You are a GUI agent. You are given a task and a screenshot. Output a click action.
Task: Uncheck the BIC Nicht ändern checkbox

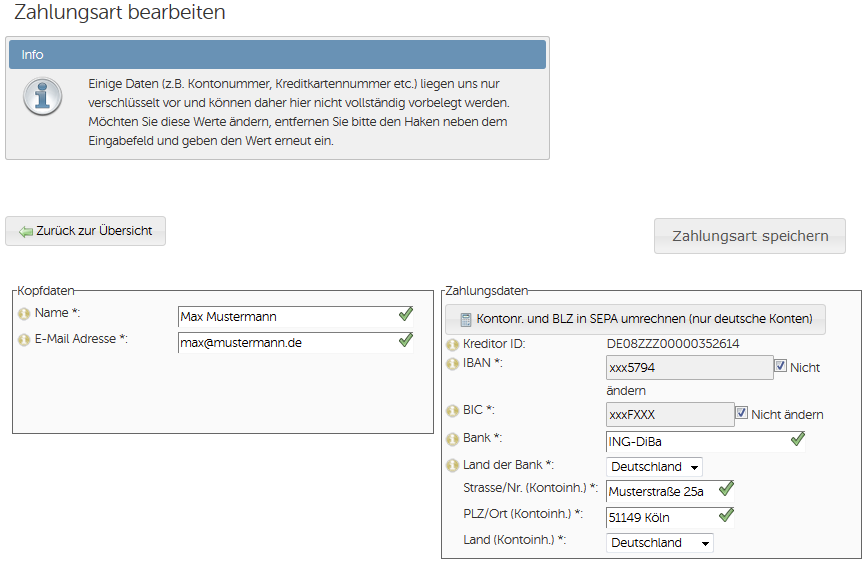[742, 412]
